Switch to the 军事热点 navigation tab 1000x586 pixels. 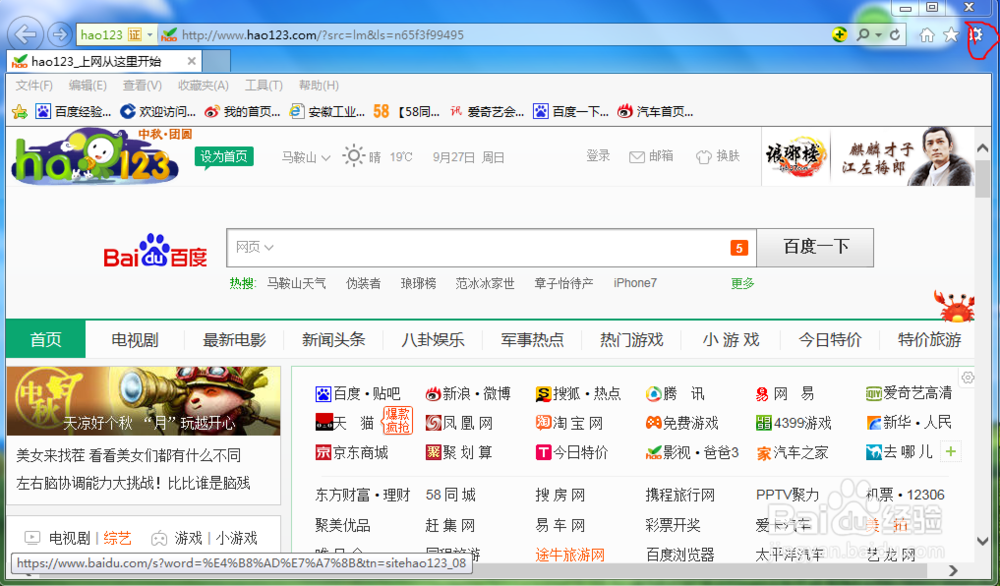533,340
